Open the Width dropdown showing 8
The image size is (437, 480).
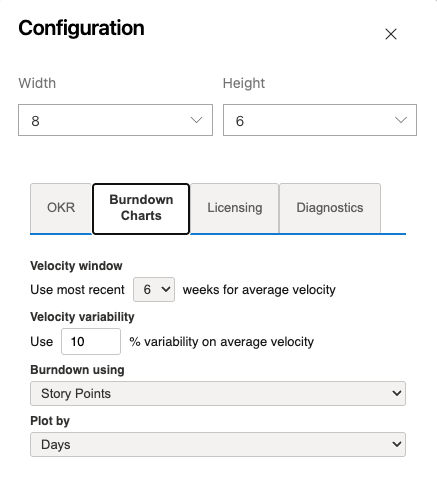point(115,120)
